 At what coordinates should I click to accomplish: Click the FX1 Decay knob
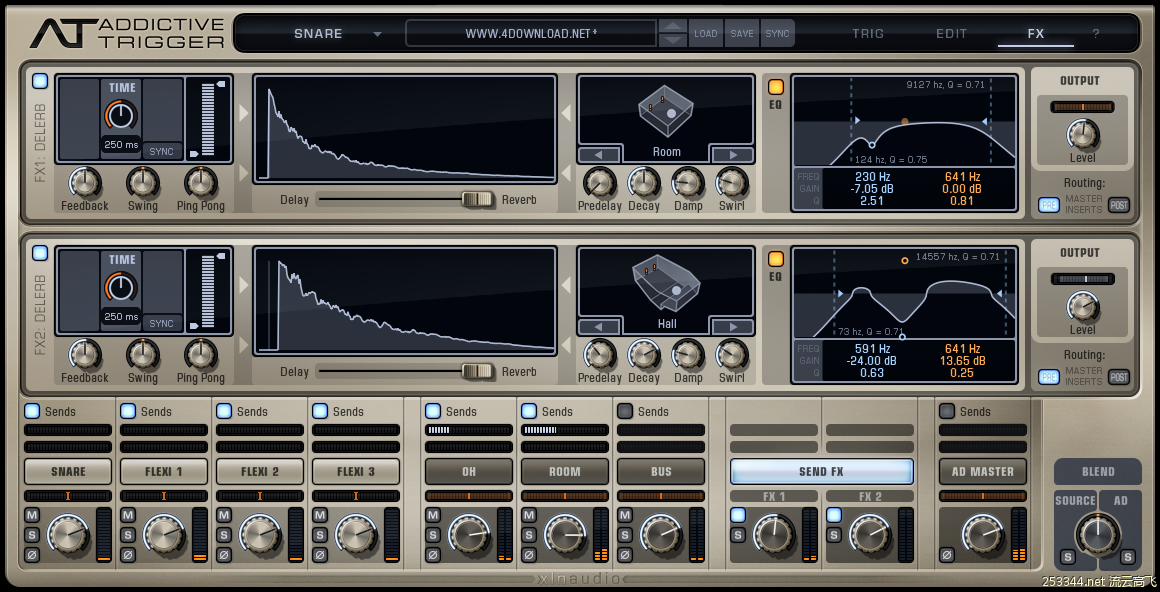click(644, 182)
